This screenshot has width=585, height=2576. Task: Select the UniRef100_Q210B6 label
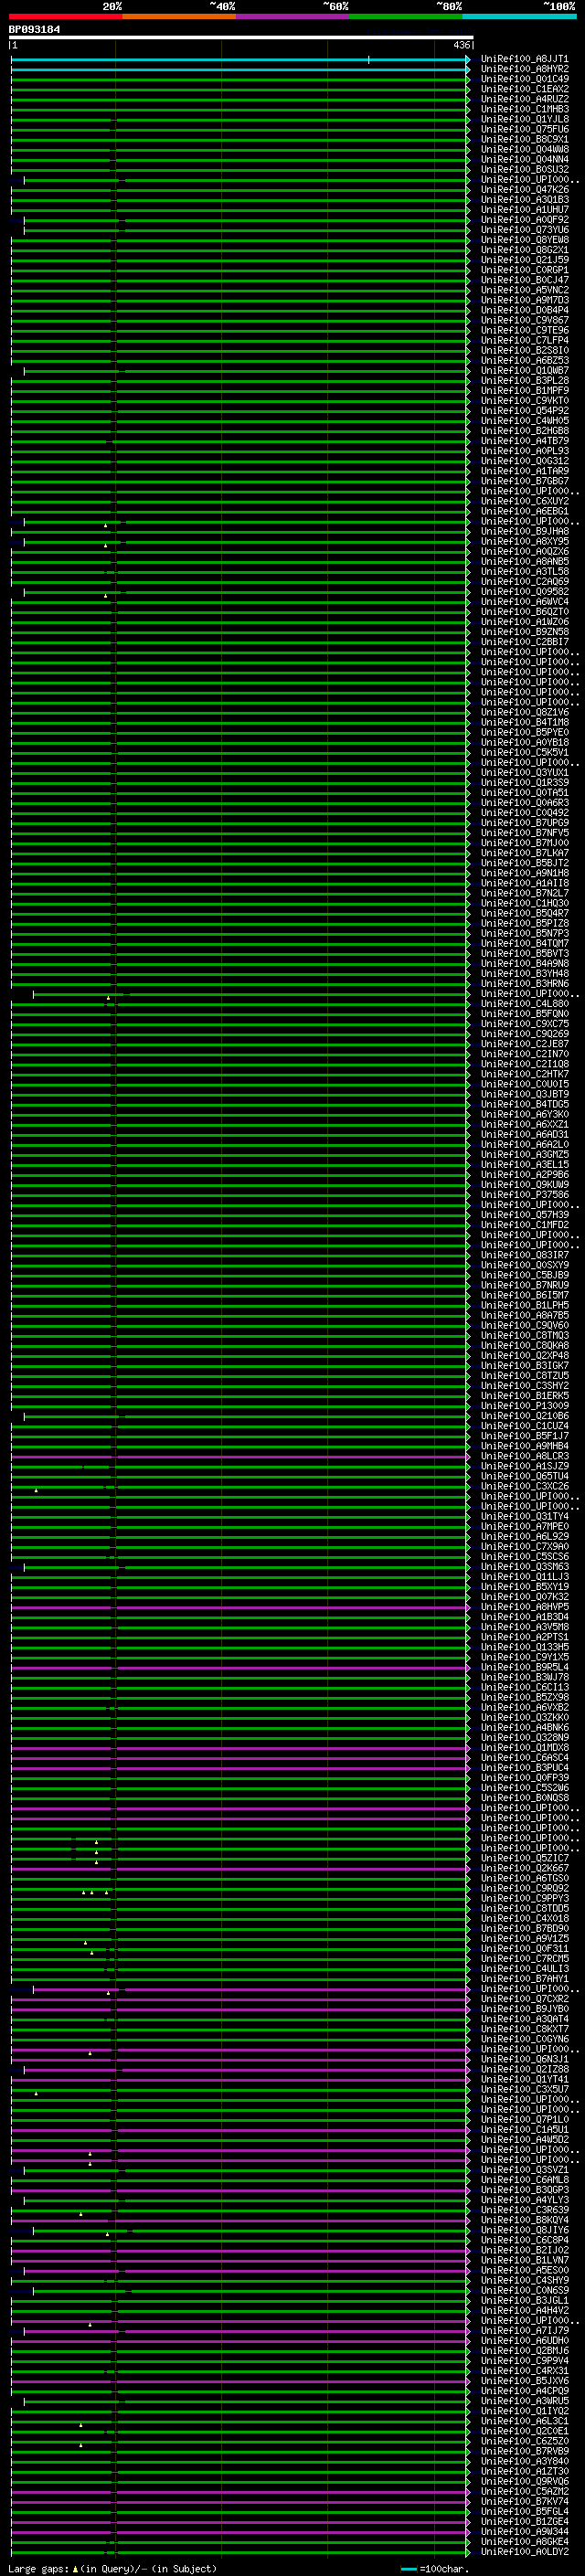tap(524, 1417)
